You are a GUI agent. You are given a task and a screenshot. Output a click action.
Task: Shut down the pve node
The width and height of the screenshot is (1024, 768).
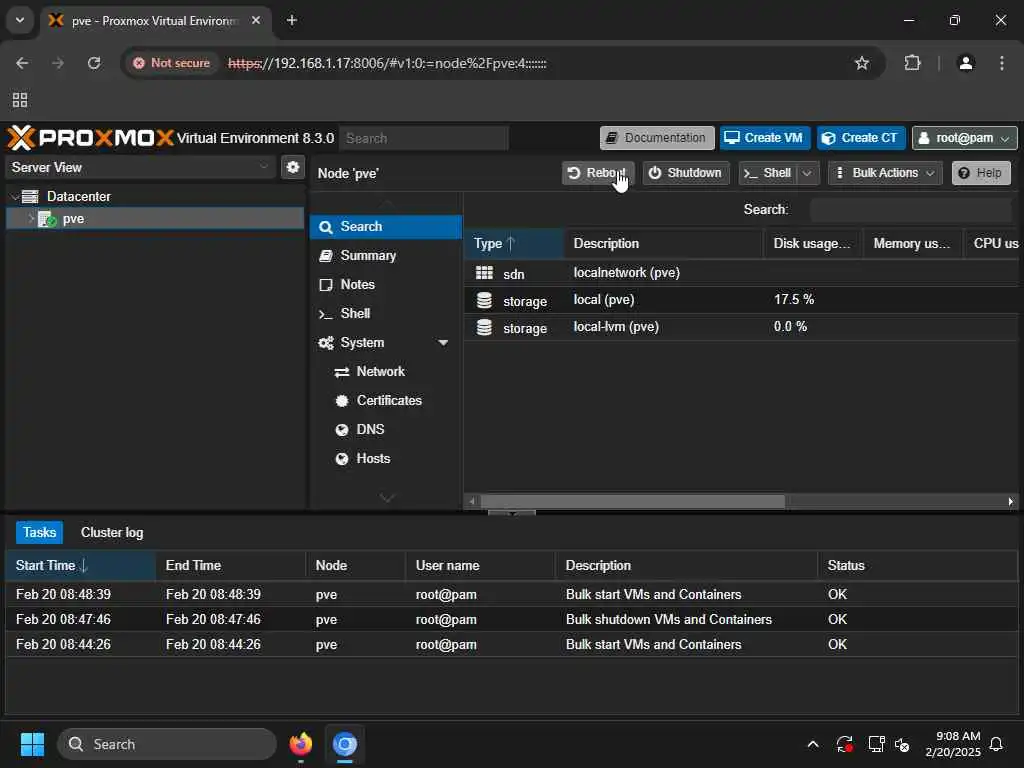(x=686, y=173)
